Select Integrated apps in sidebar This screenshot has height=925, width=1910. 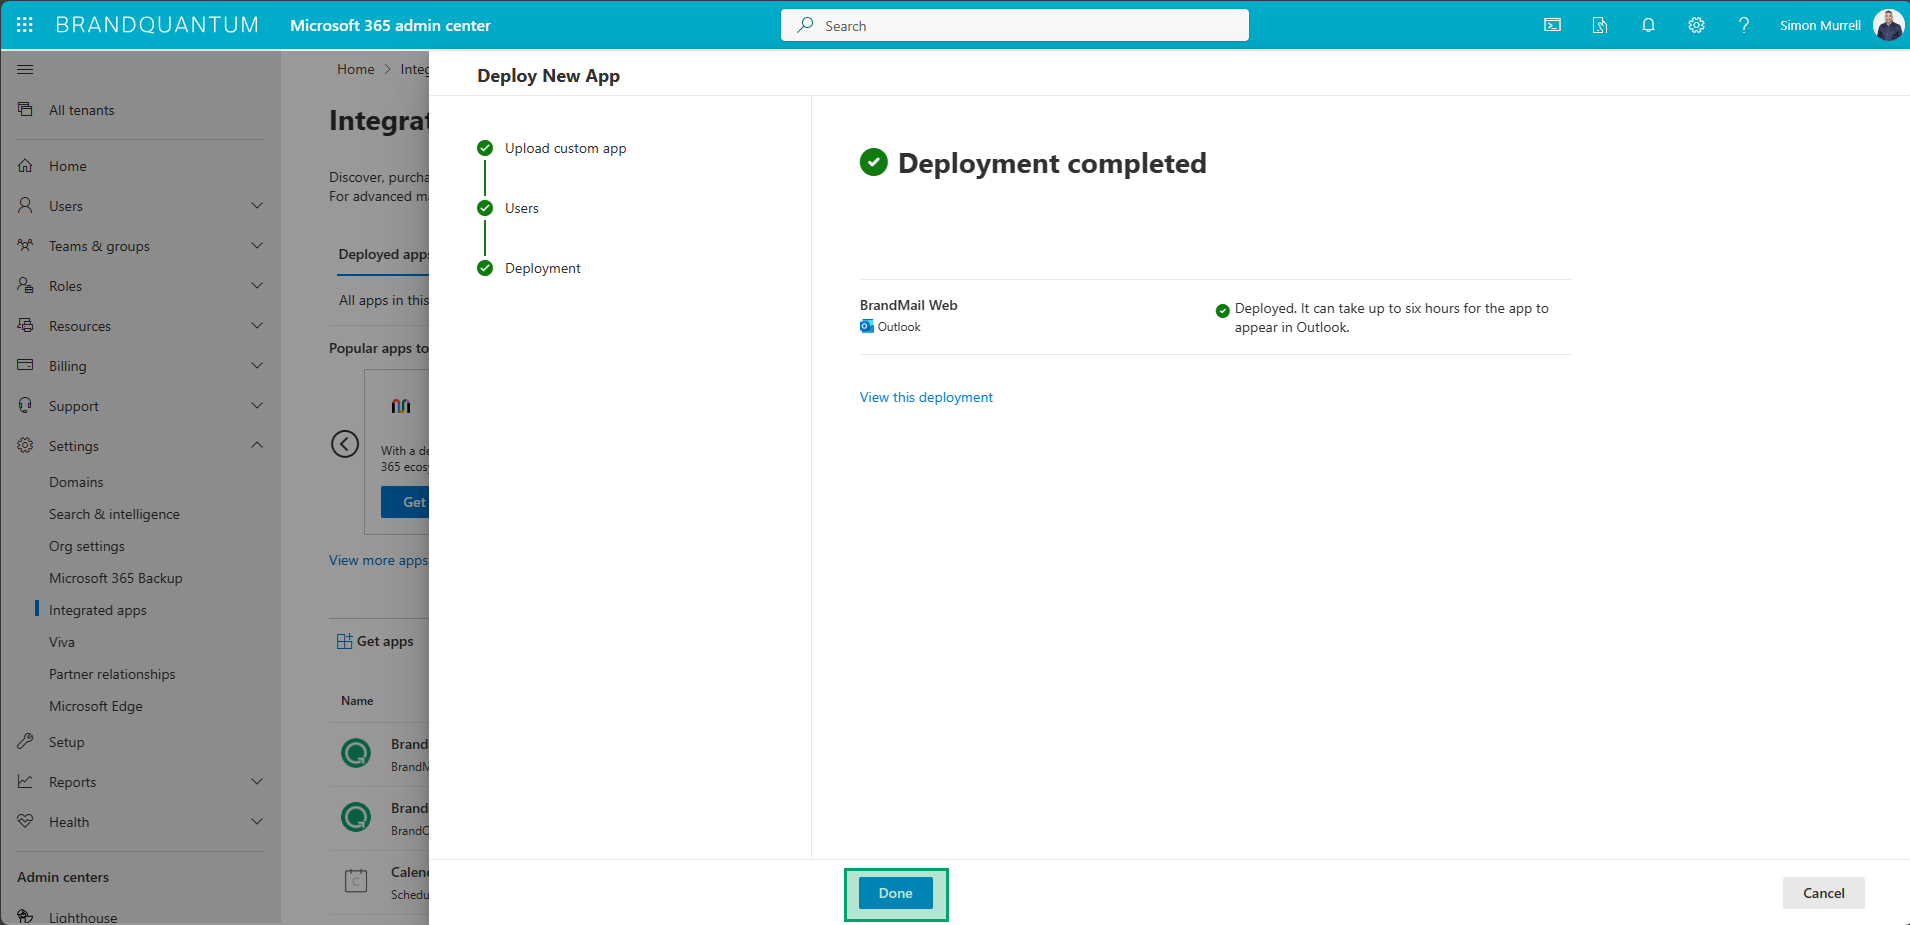pos(98,610)
